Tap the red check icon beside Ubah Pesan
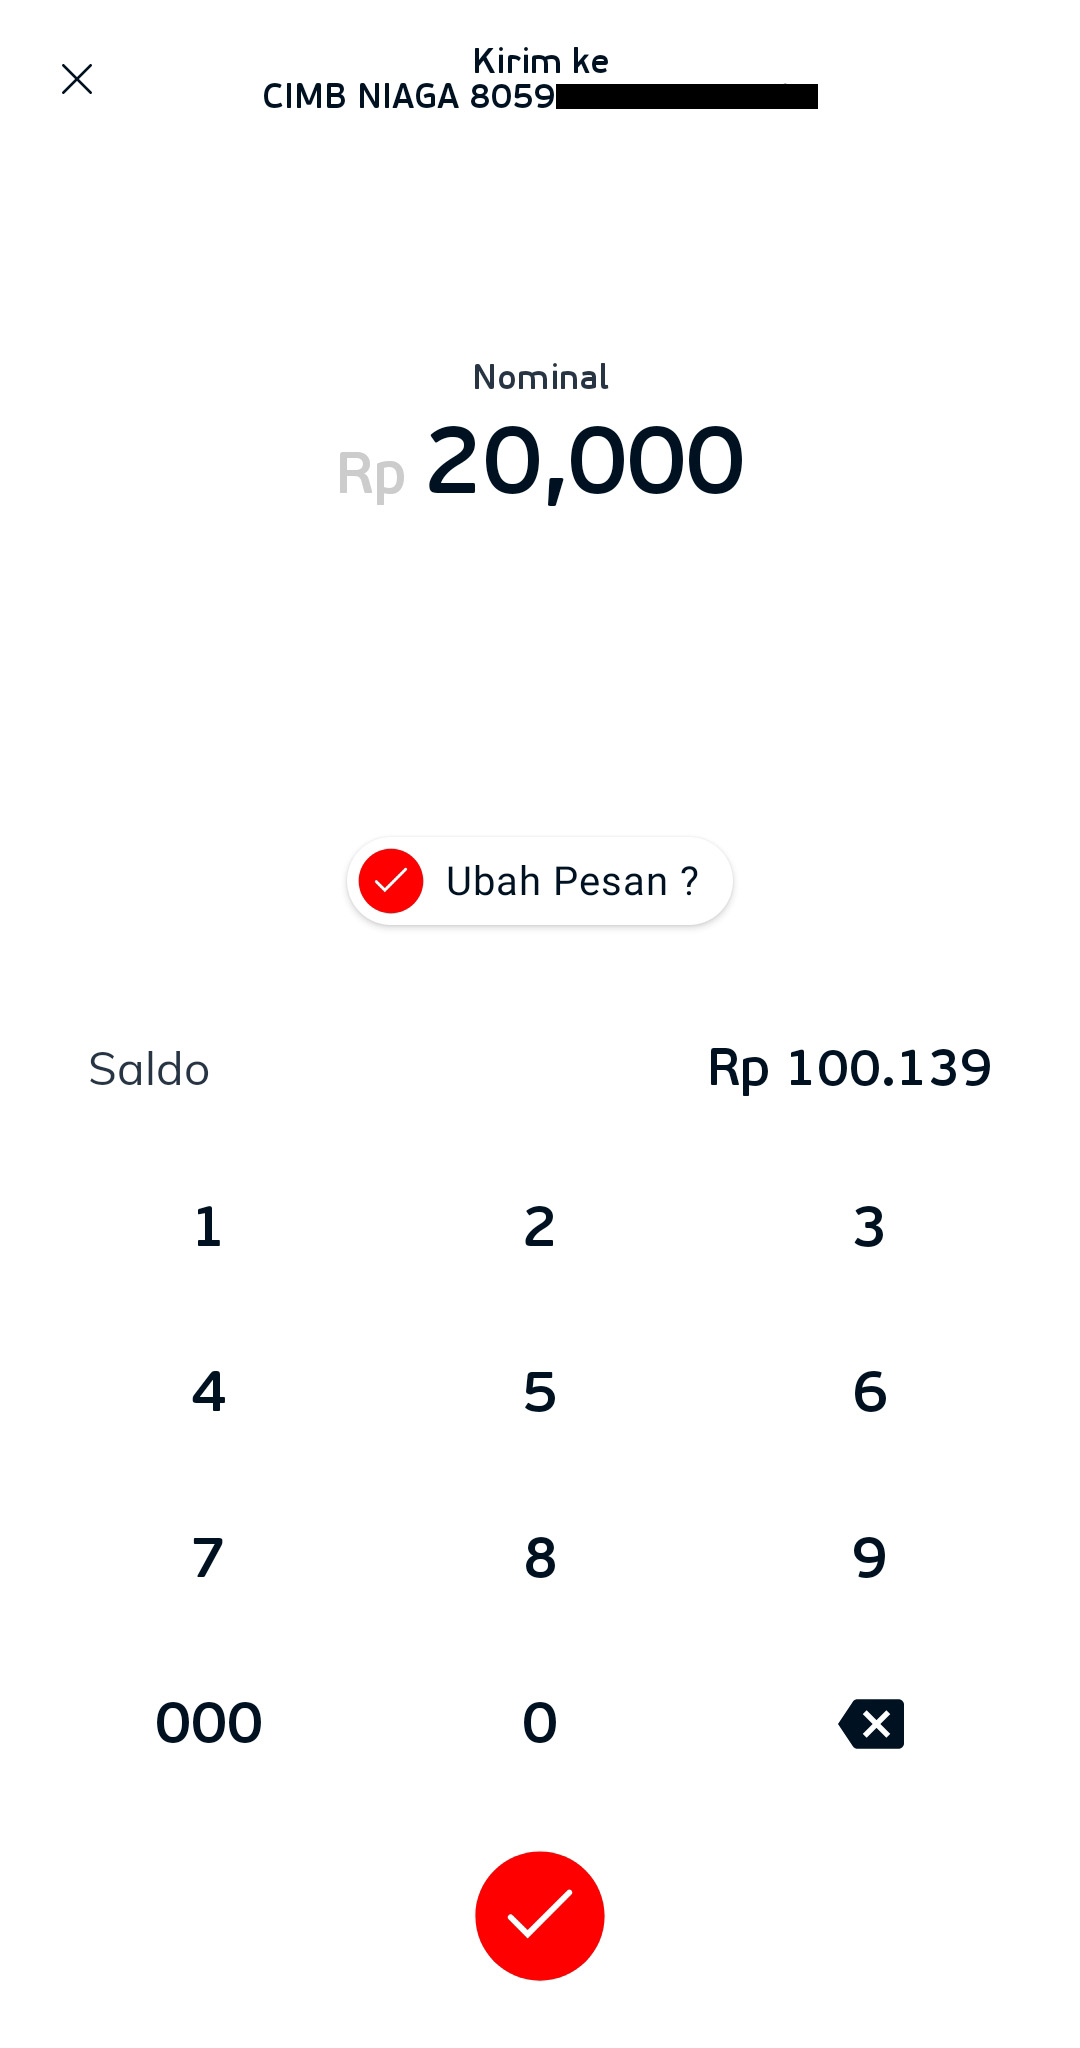Screen dimensions: 1080x2048 pos(391,881)
